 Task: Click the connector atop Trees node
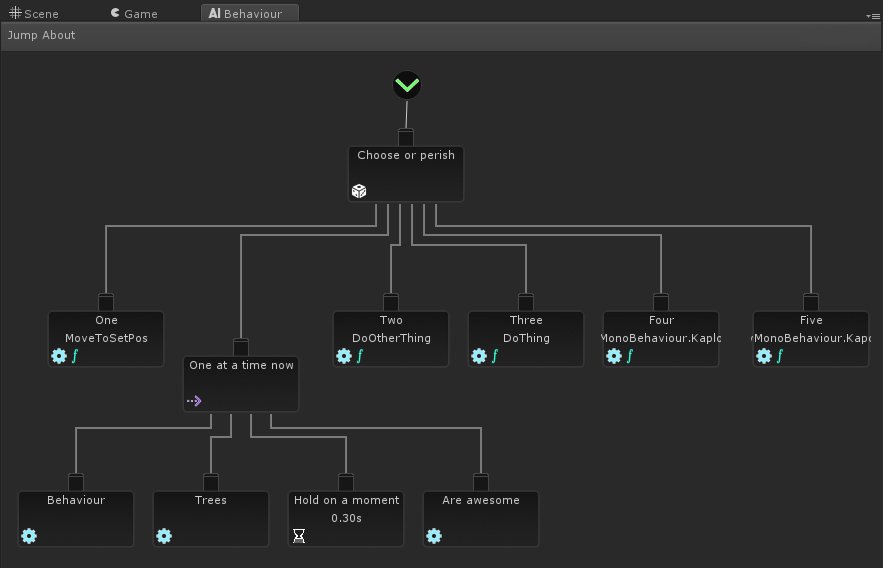(x=211, y=482)
